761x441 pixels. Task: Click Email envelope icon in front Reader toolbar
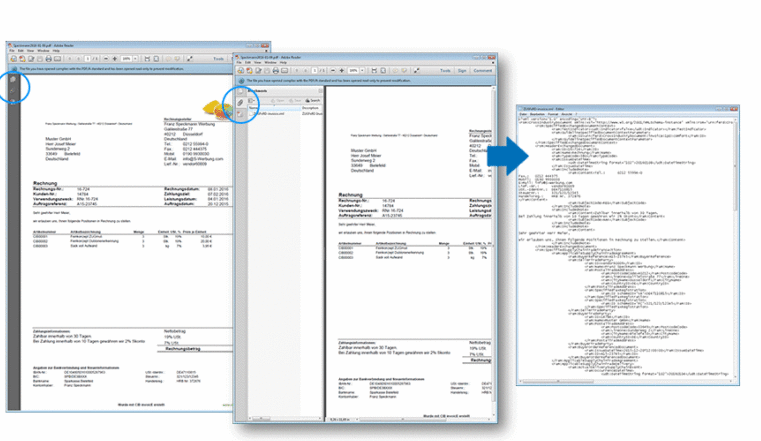coord(284,71)
